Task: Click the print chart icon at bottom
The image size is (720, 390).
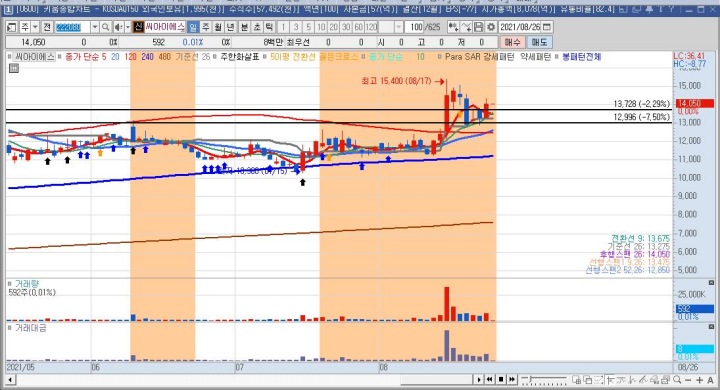Action: tap(666, 379)
